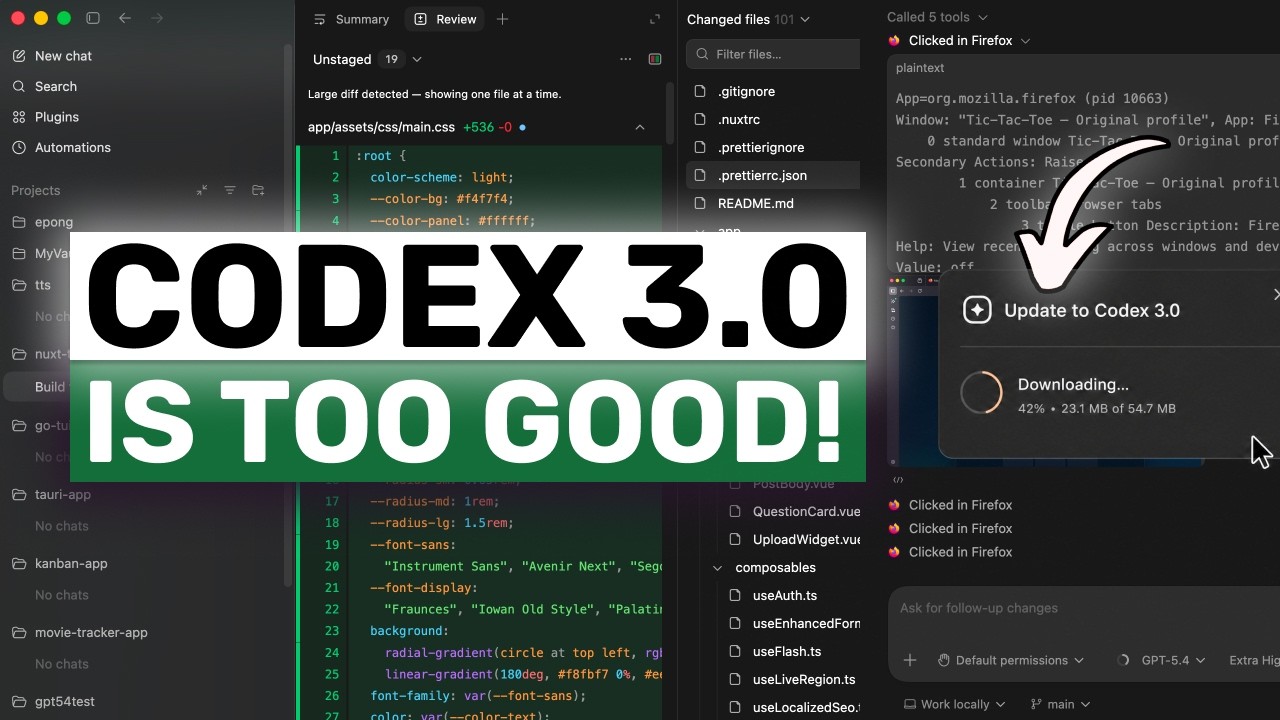Select the epong project
This screenshot has width=1280, height=720.
pos(54,222)
